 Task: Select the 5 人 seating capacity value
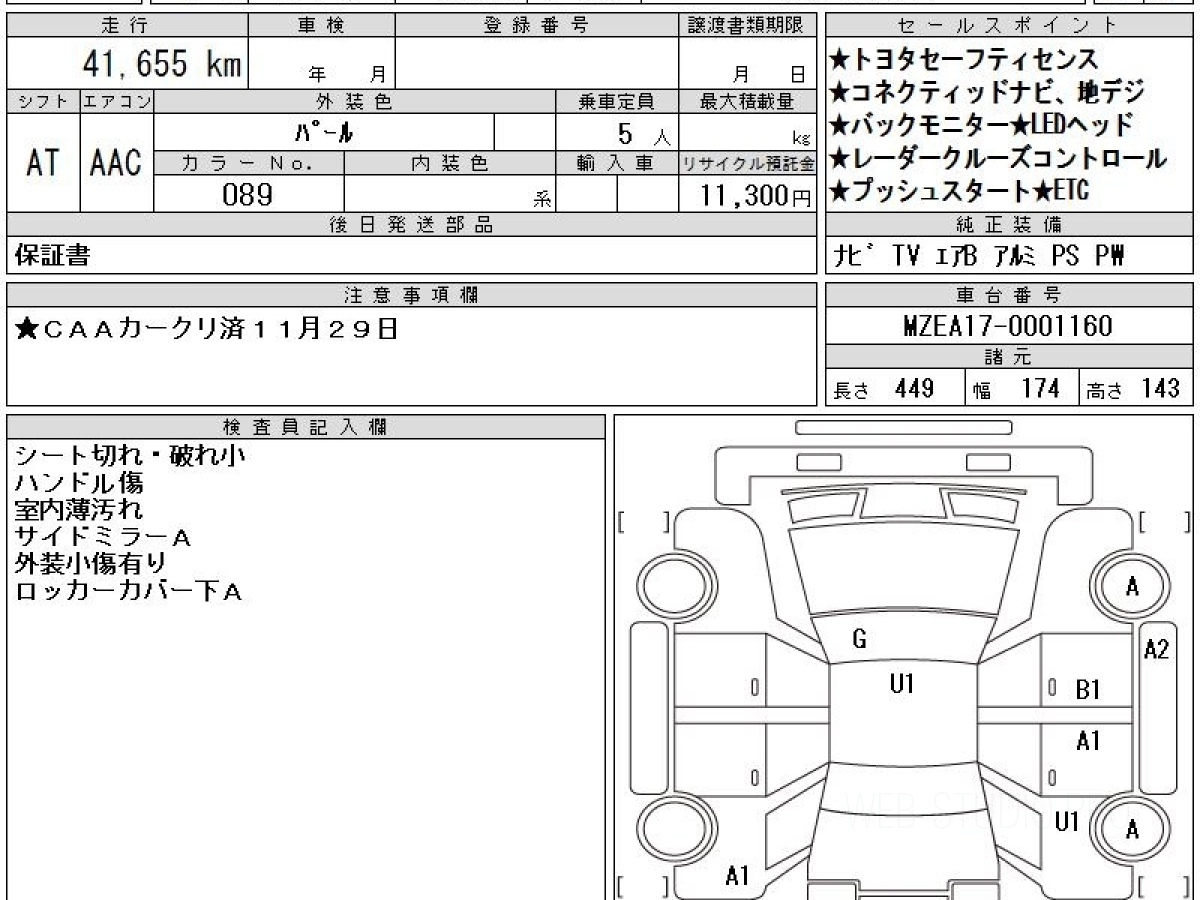click(x=643, y=133)
